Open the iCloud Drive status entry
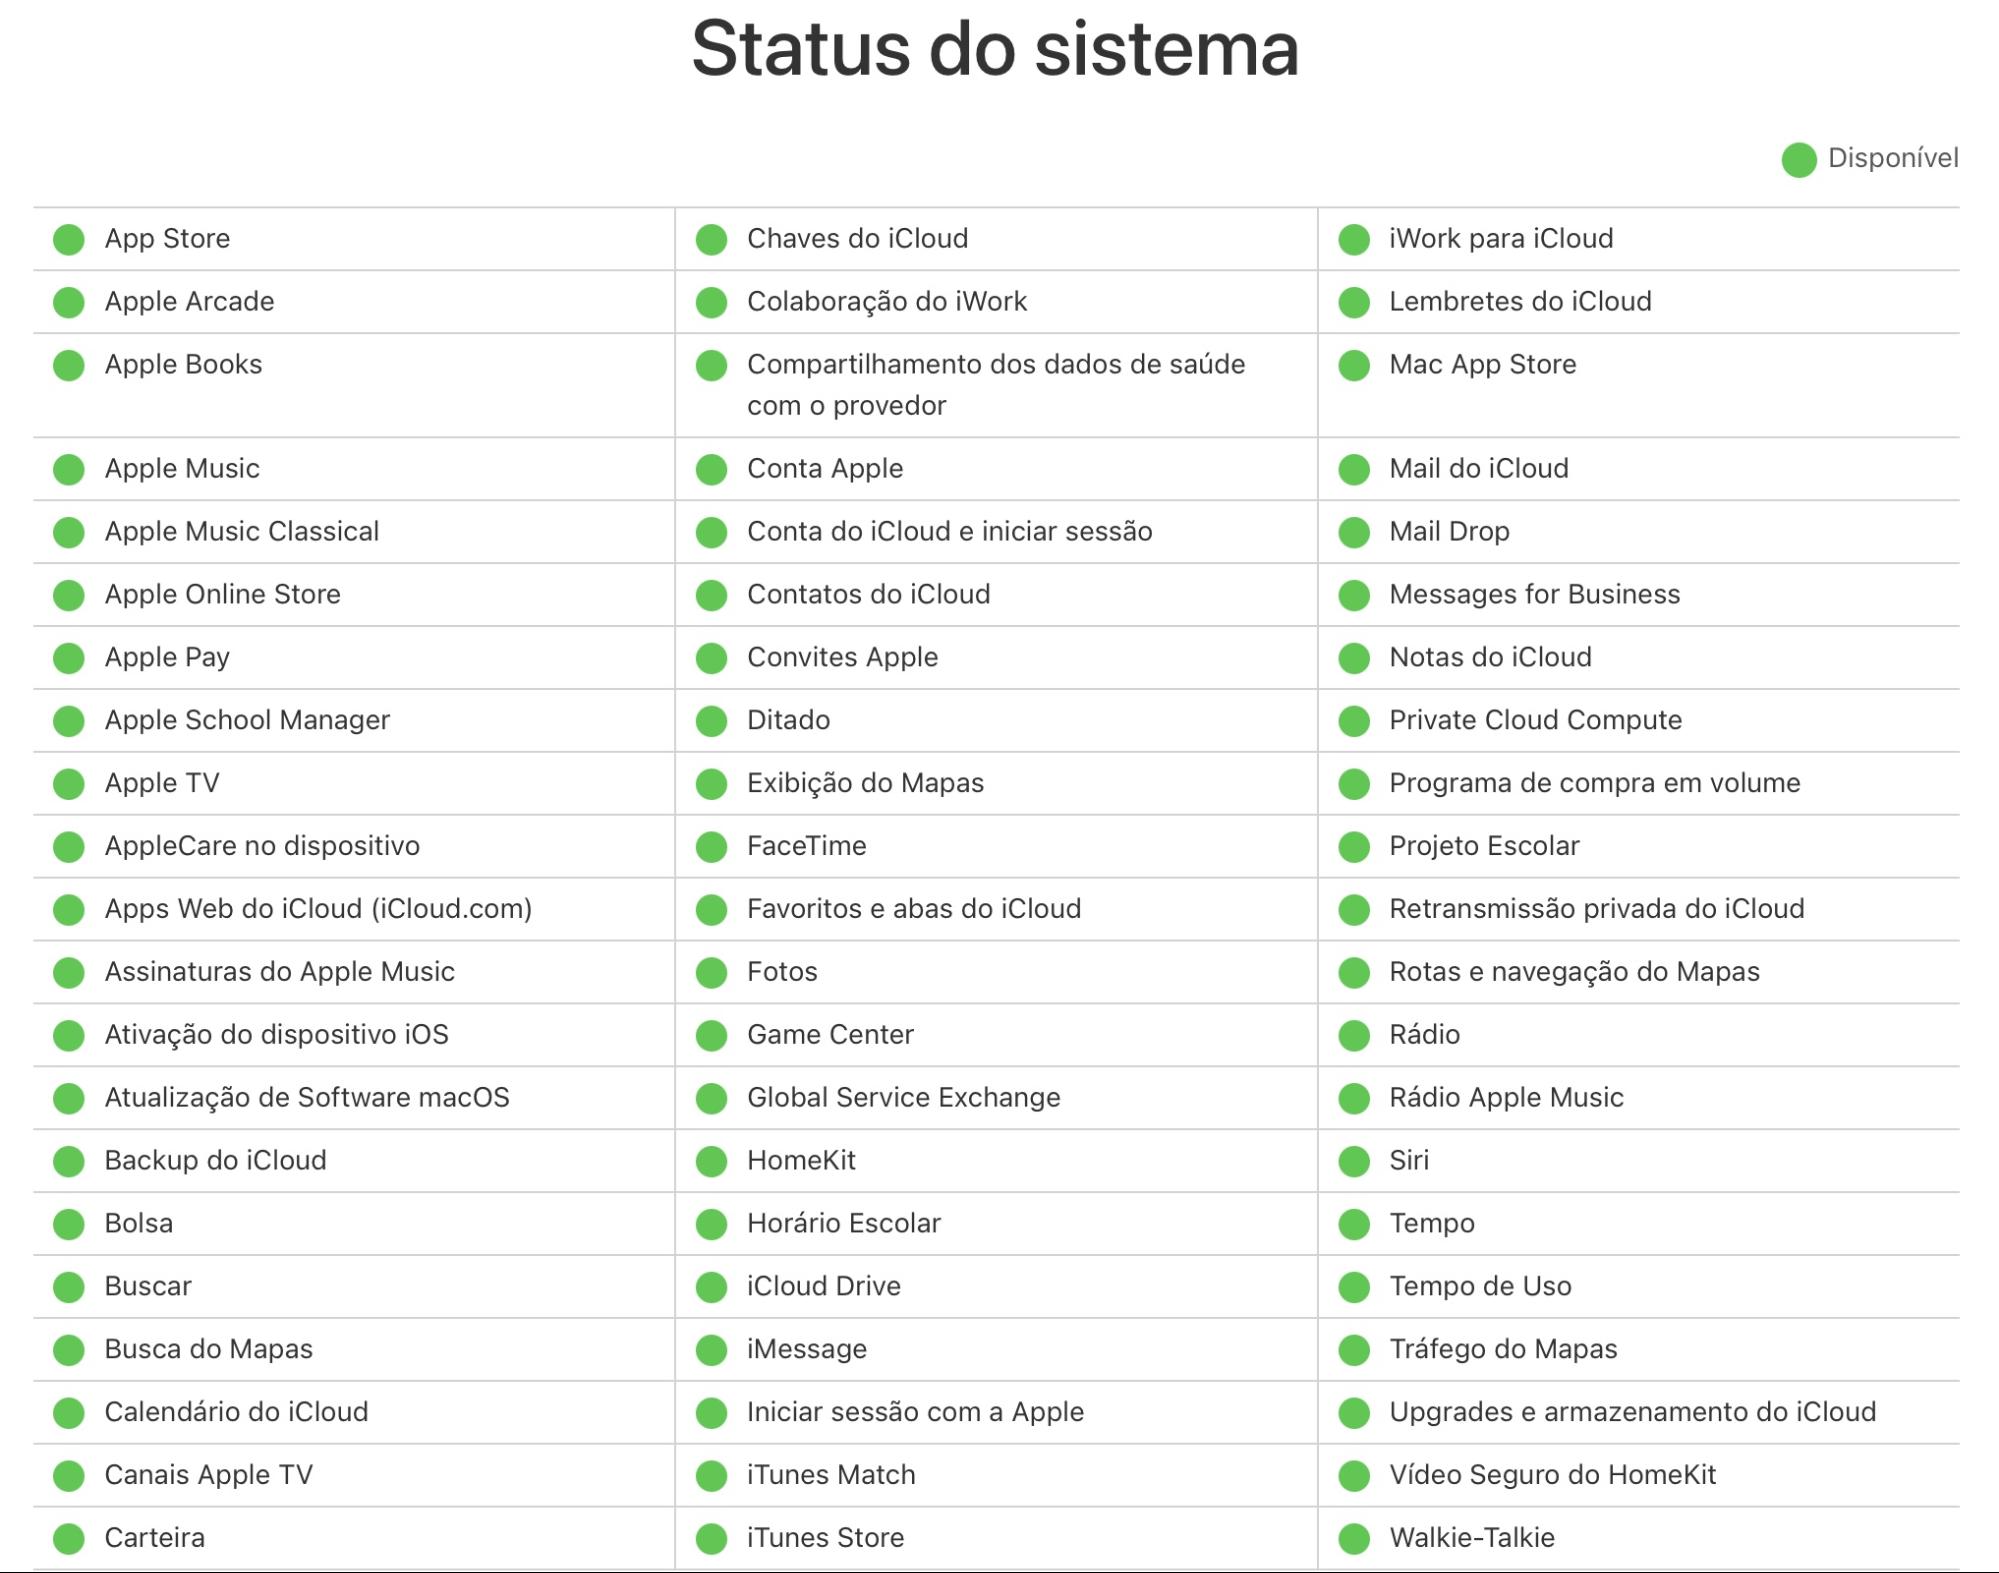The image size is (1999, 1573). pyautogui.click(x=822, y=1286)
